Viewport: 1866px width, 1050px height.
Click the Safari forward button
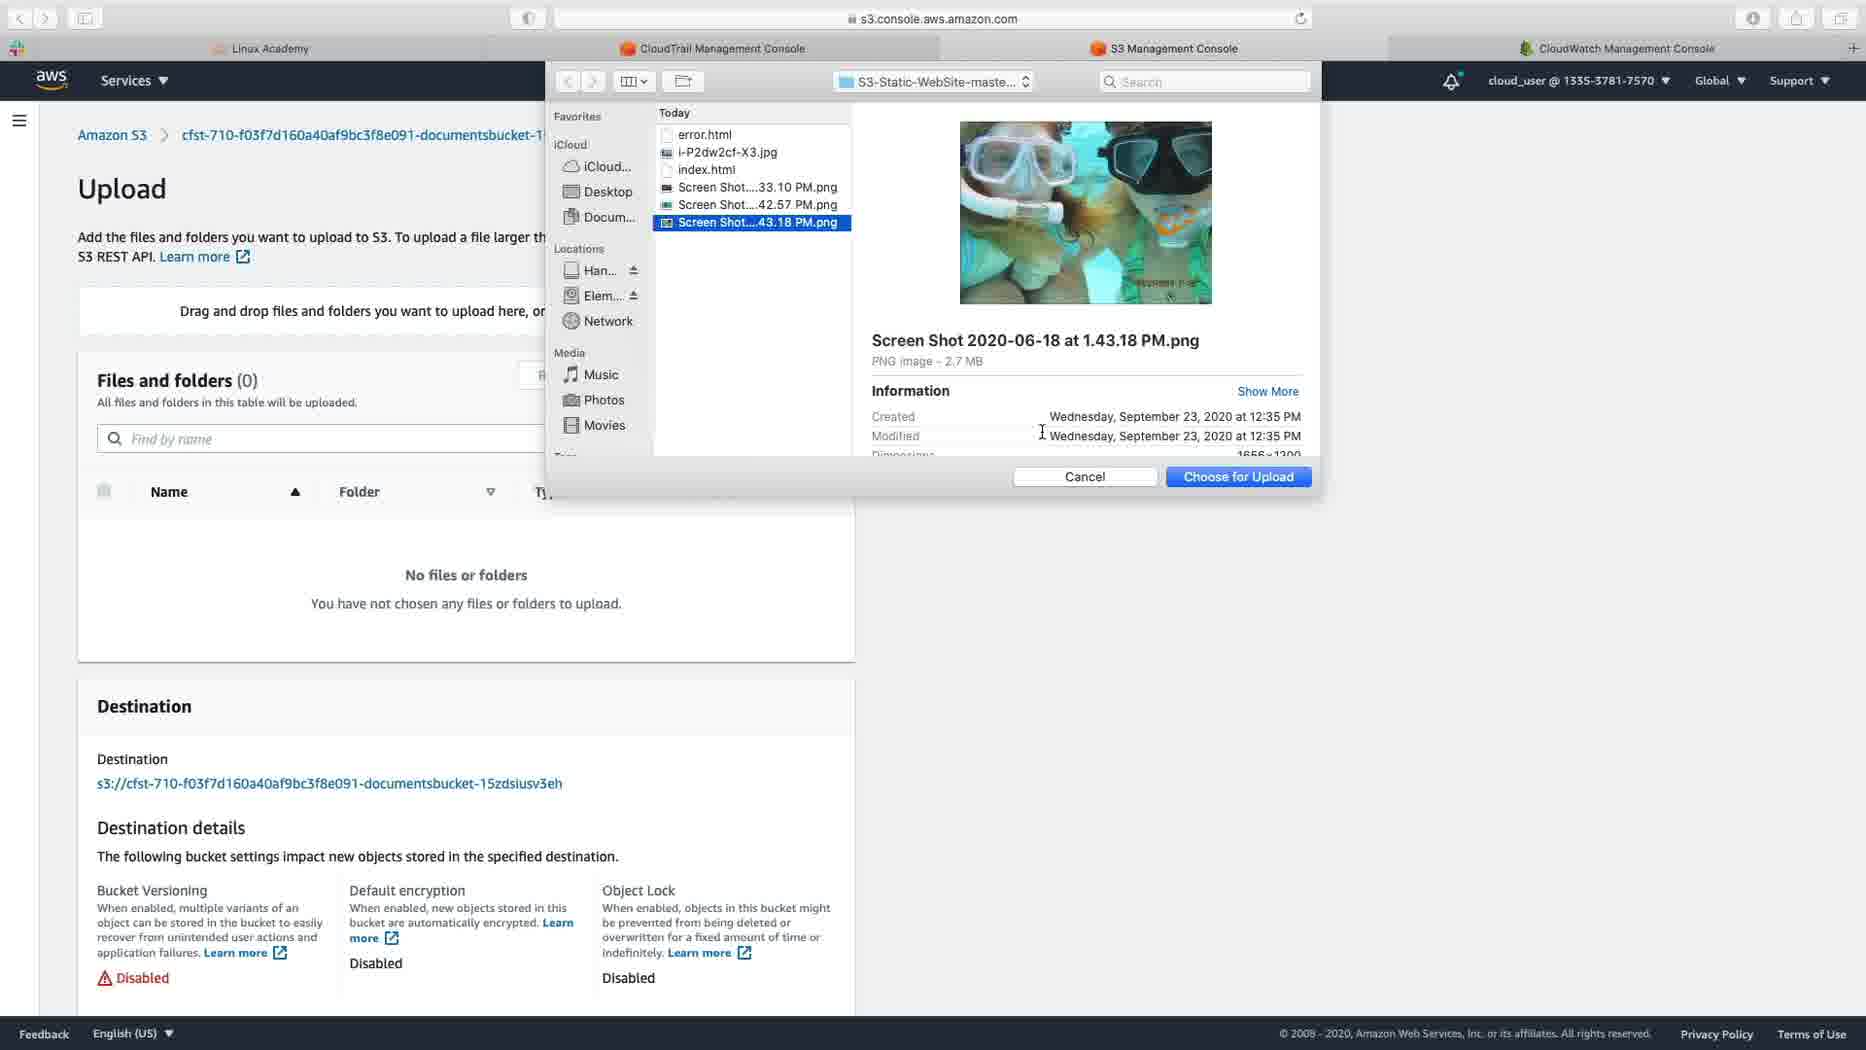46,18
